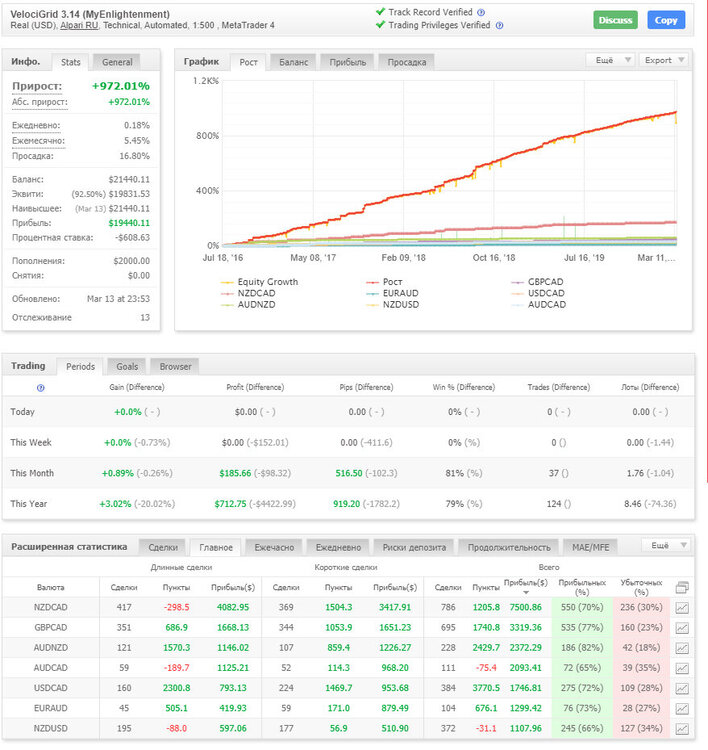
Task: Open the Ежечасно statistics tab
Action: pyautogui.click(x=274, y=548)
